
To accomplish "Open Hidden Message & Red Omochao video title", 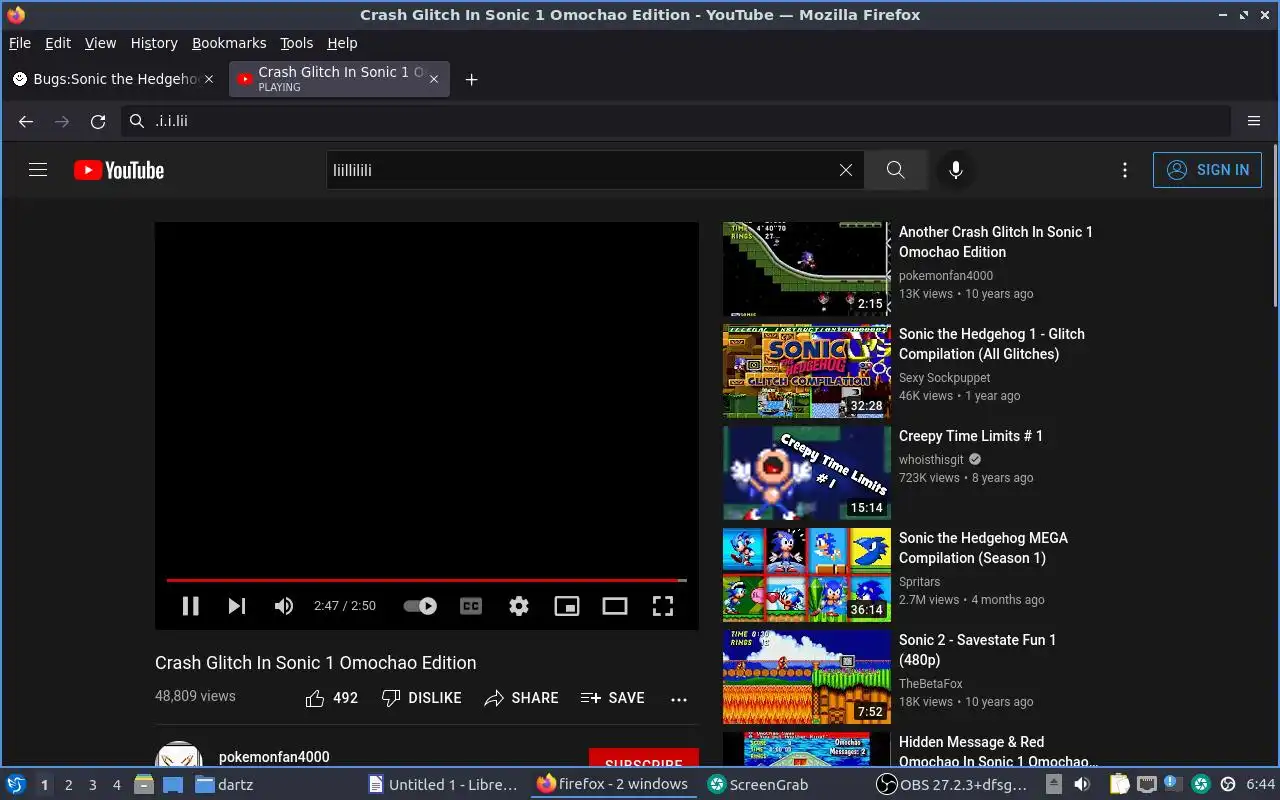I will 998,752.
